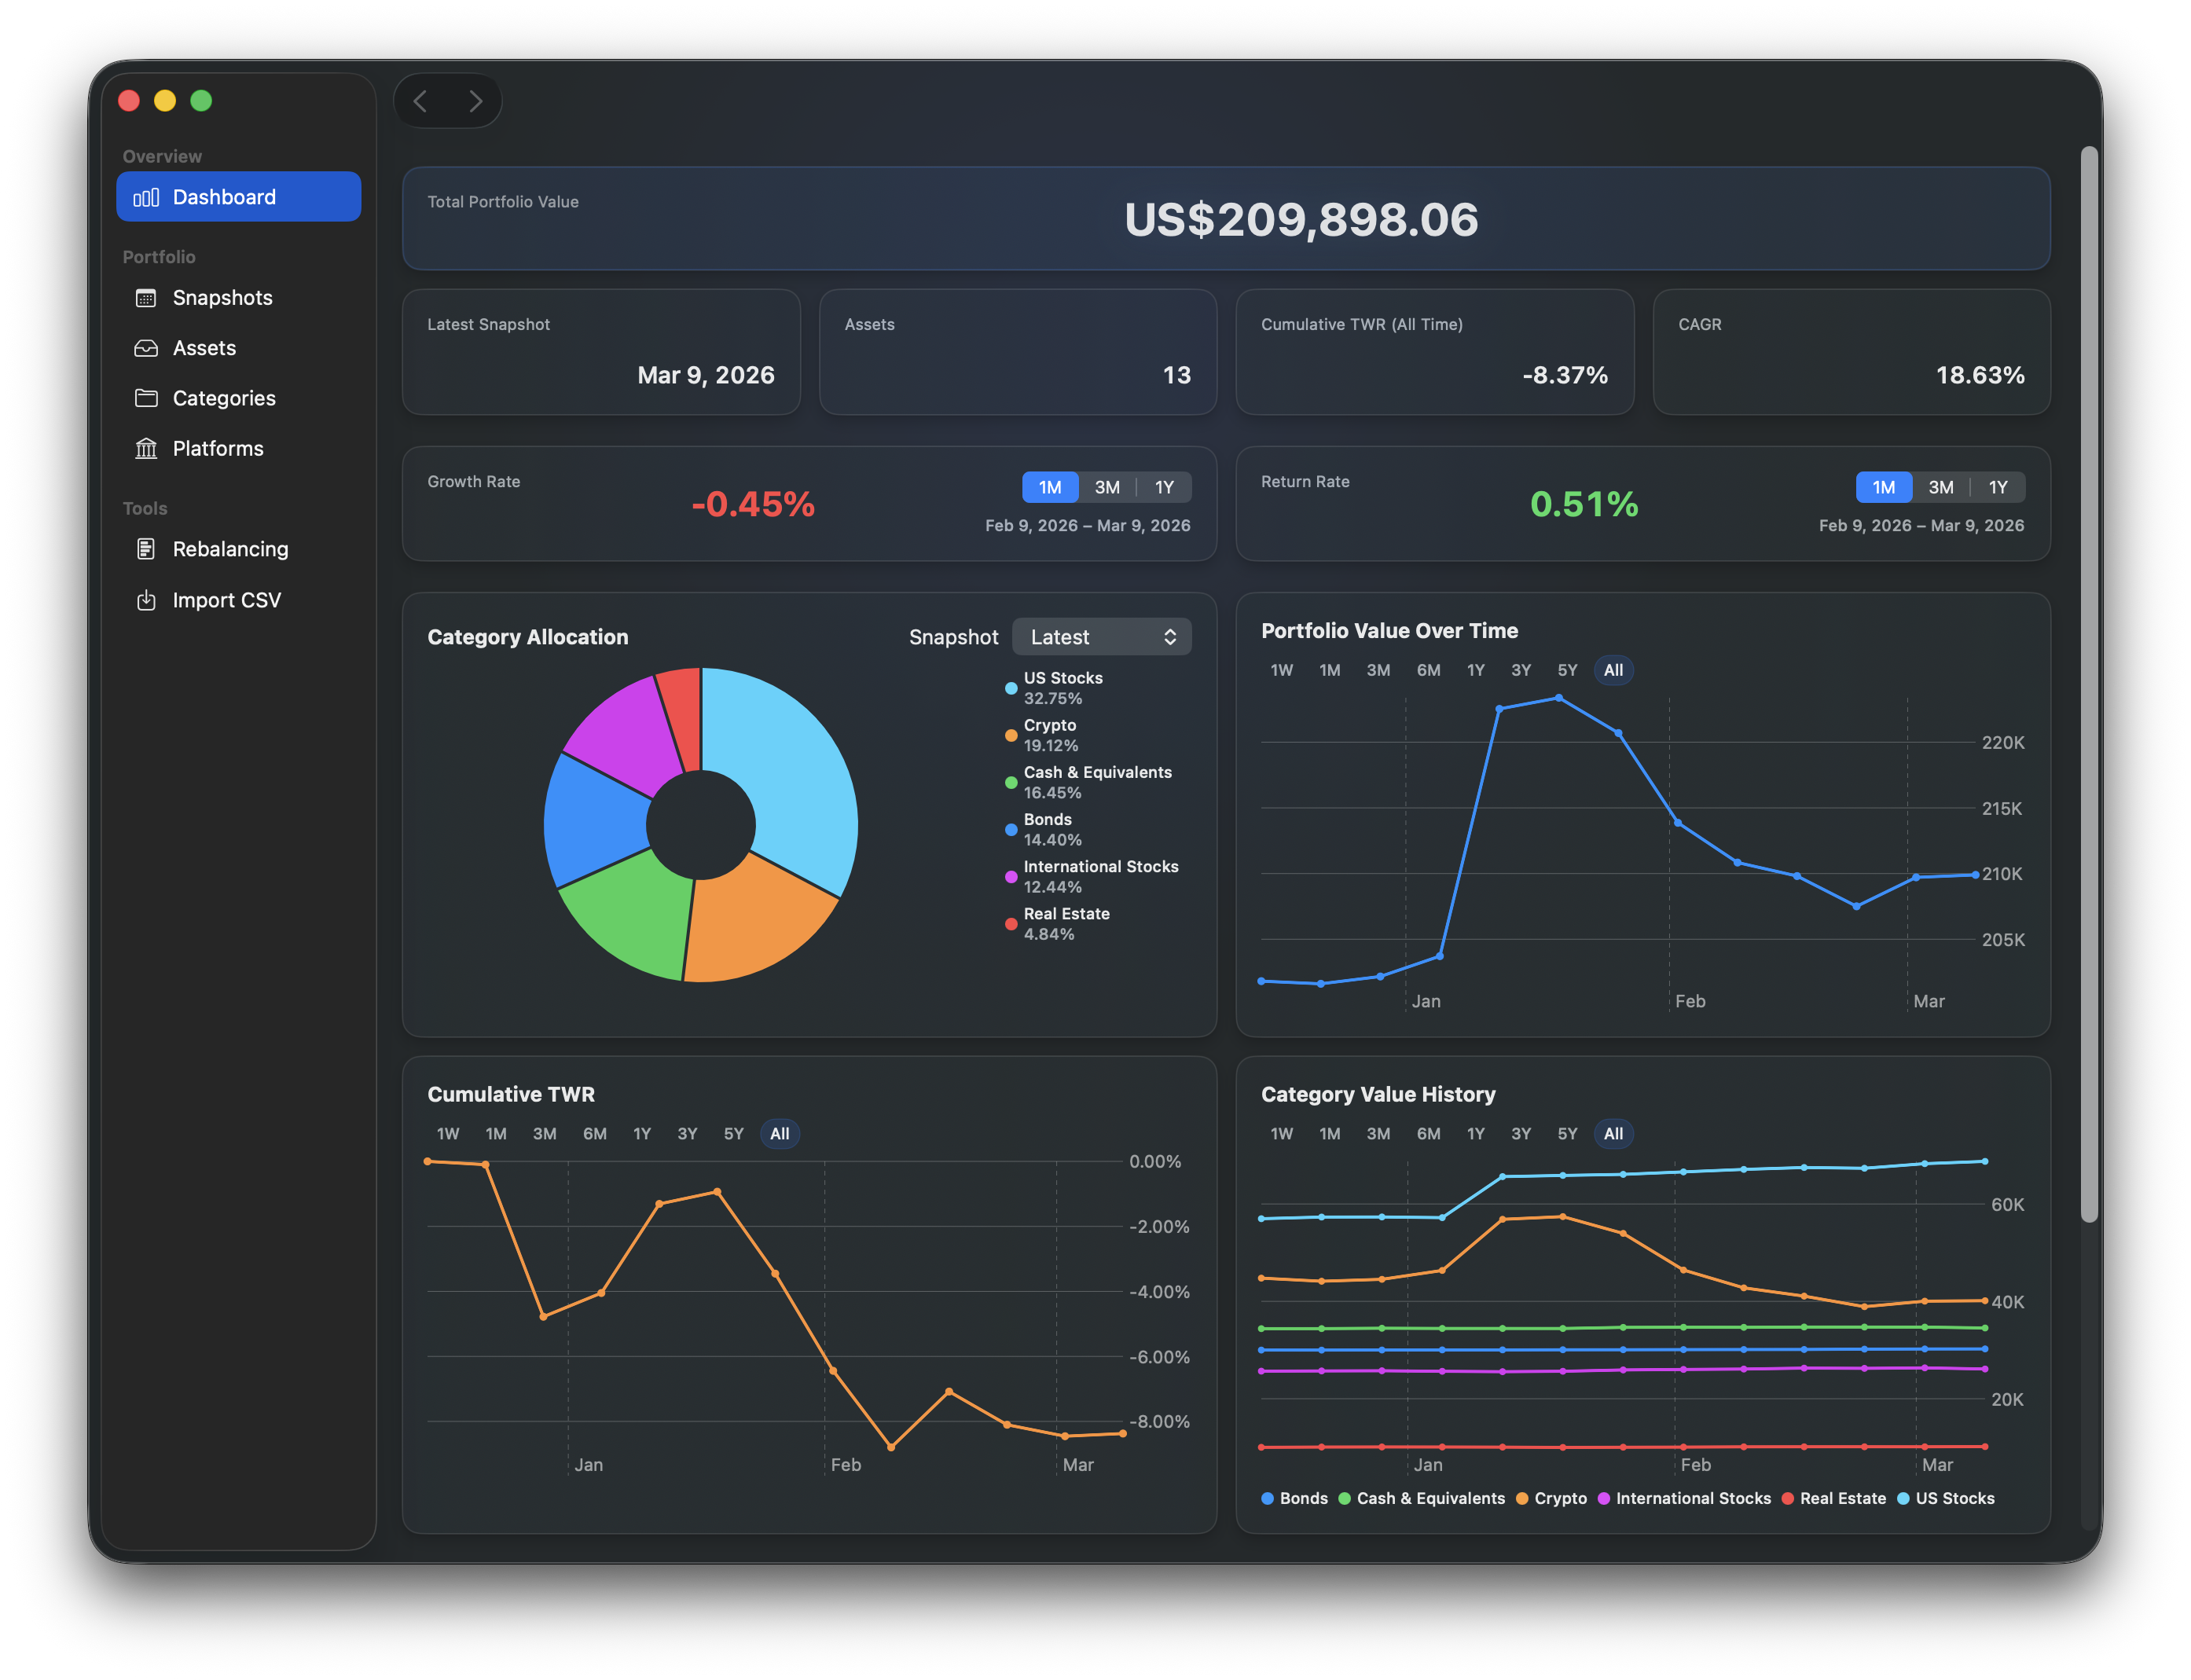Screen dimensions: 2191x1680
Task: Open the Snapshot Latest dropdown
Action: pyautogui.click(x=1101, y=636)
